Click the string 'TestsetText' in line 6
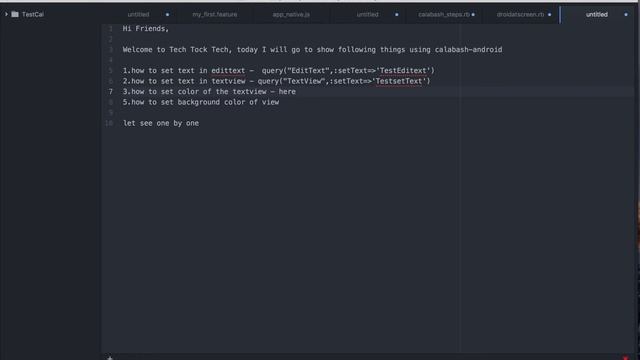 (x=399, y=81)
